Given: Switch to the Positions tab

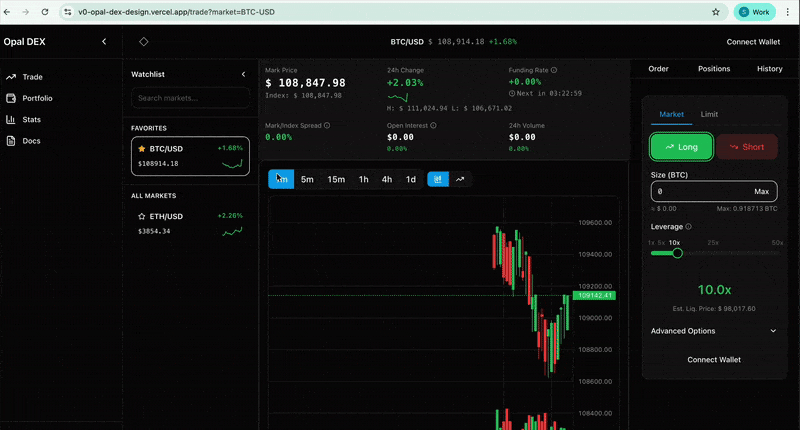Looking at the screenshot, I should click(714, 69).
